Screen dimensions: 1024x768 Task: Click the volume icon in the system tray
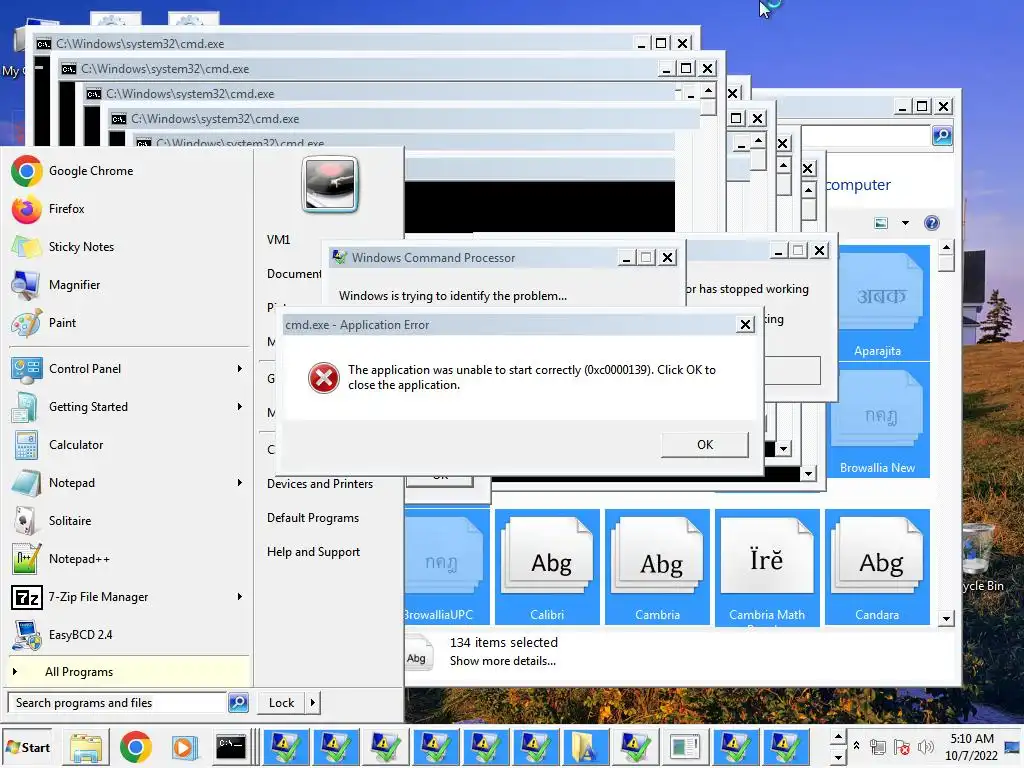925,747
